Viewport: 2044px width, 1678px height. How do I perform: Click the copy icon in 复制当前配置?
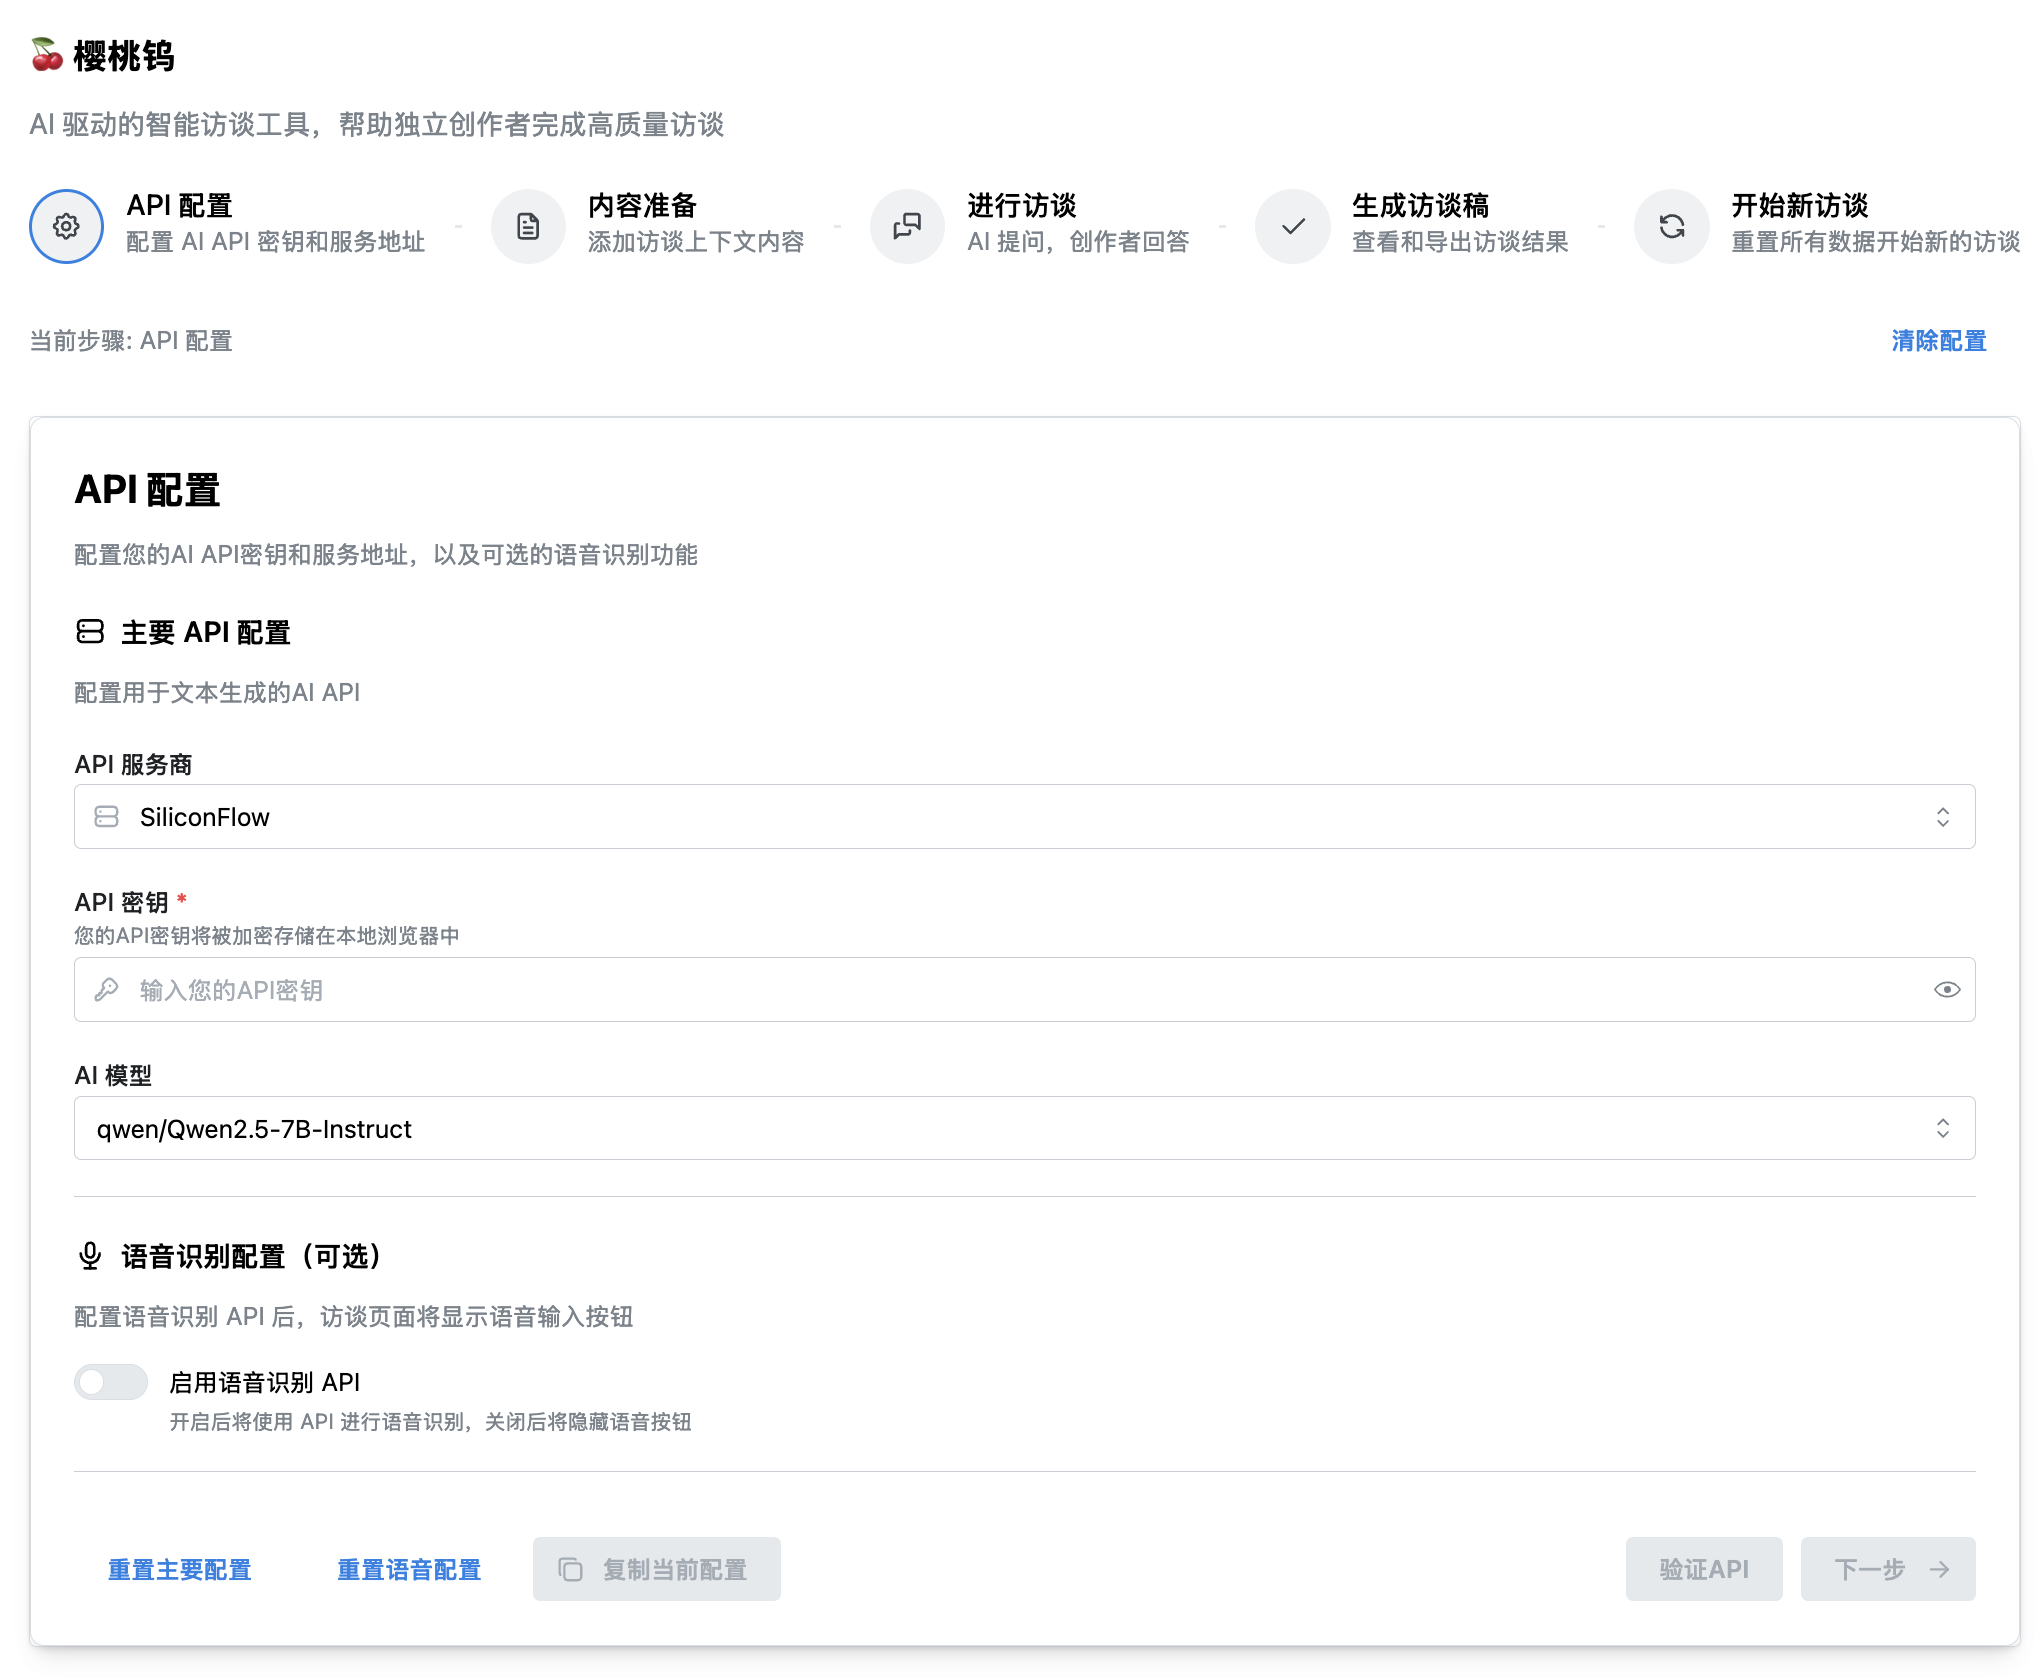click(570, 1569)
